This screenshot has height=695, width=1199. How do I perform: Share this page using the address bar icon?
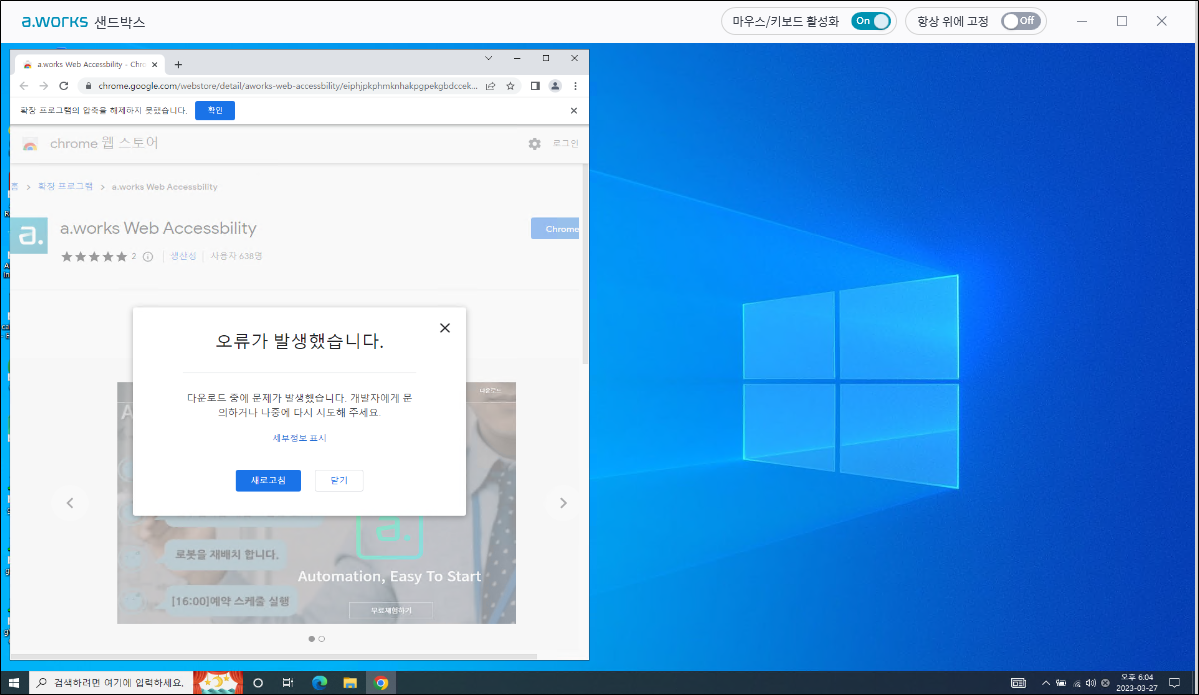490,86
